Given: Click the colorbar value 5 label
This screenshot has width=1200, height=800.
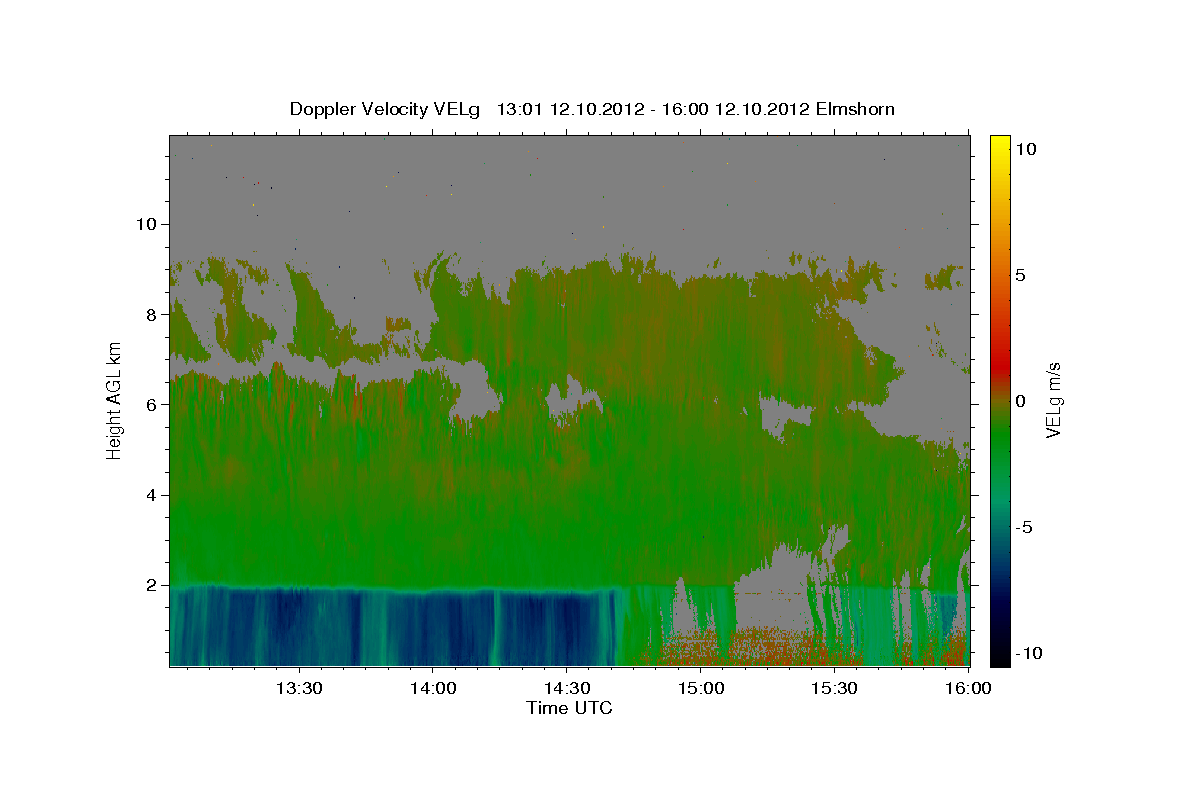Looking at the screenshot, I should [x=1020, y=274].
